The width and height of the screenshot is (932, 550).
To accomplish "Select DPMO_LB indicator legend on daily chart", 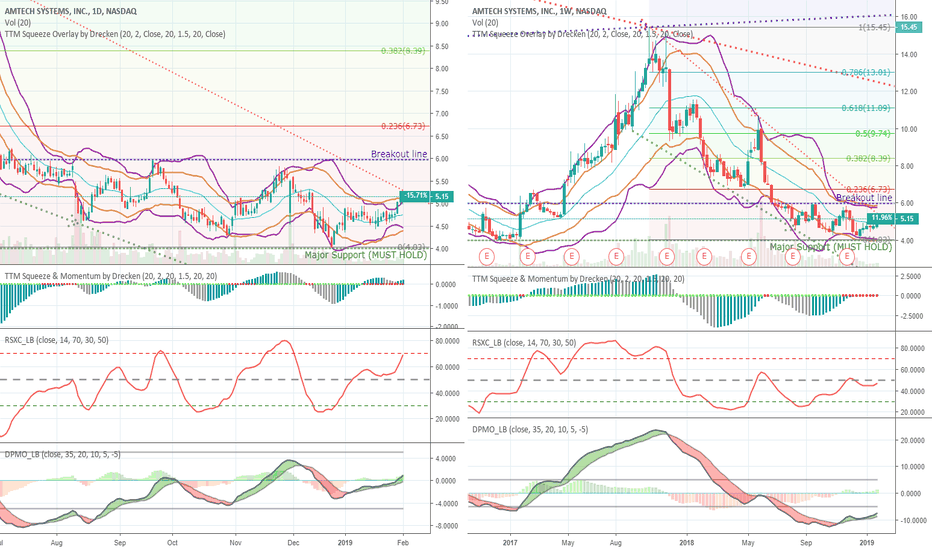I will [x=62, y=454].
